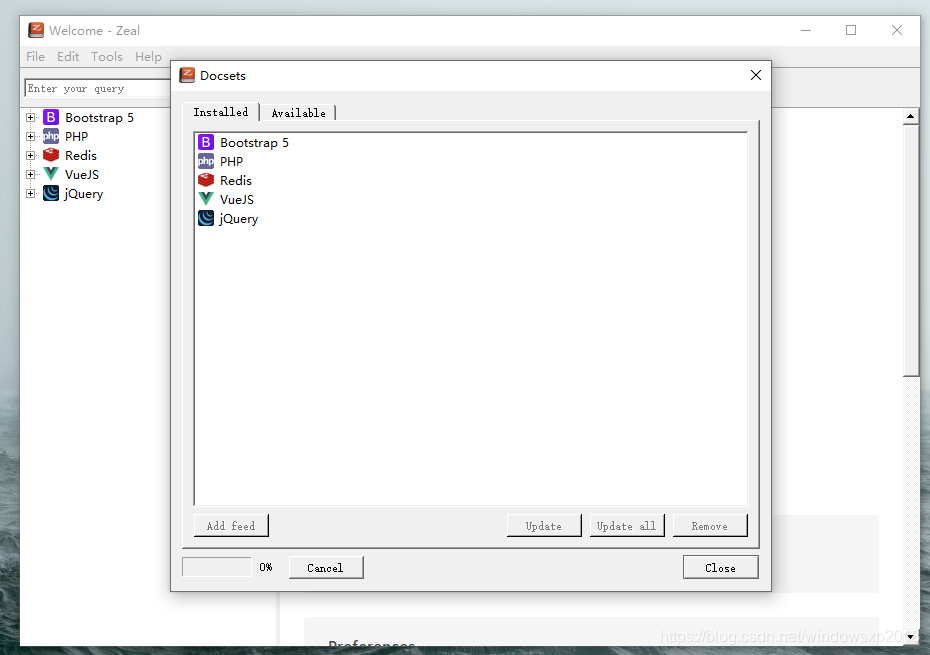The image size is (930, 655).
Task: Click the search query input field
Action: pos(98,88)
